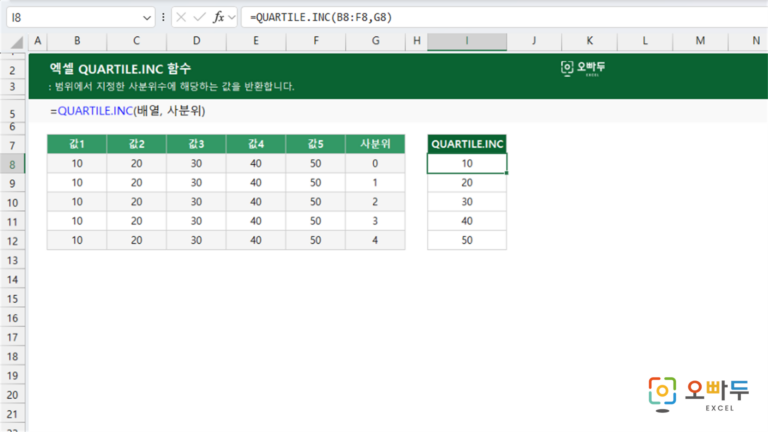Click cell F12 containing 50
Screen dimensions: 768x432
[316, 240]
